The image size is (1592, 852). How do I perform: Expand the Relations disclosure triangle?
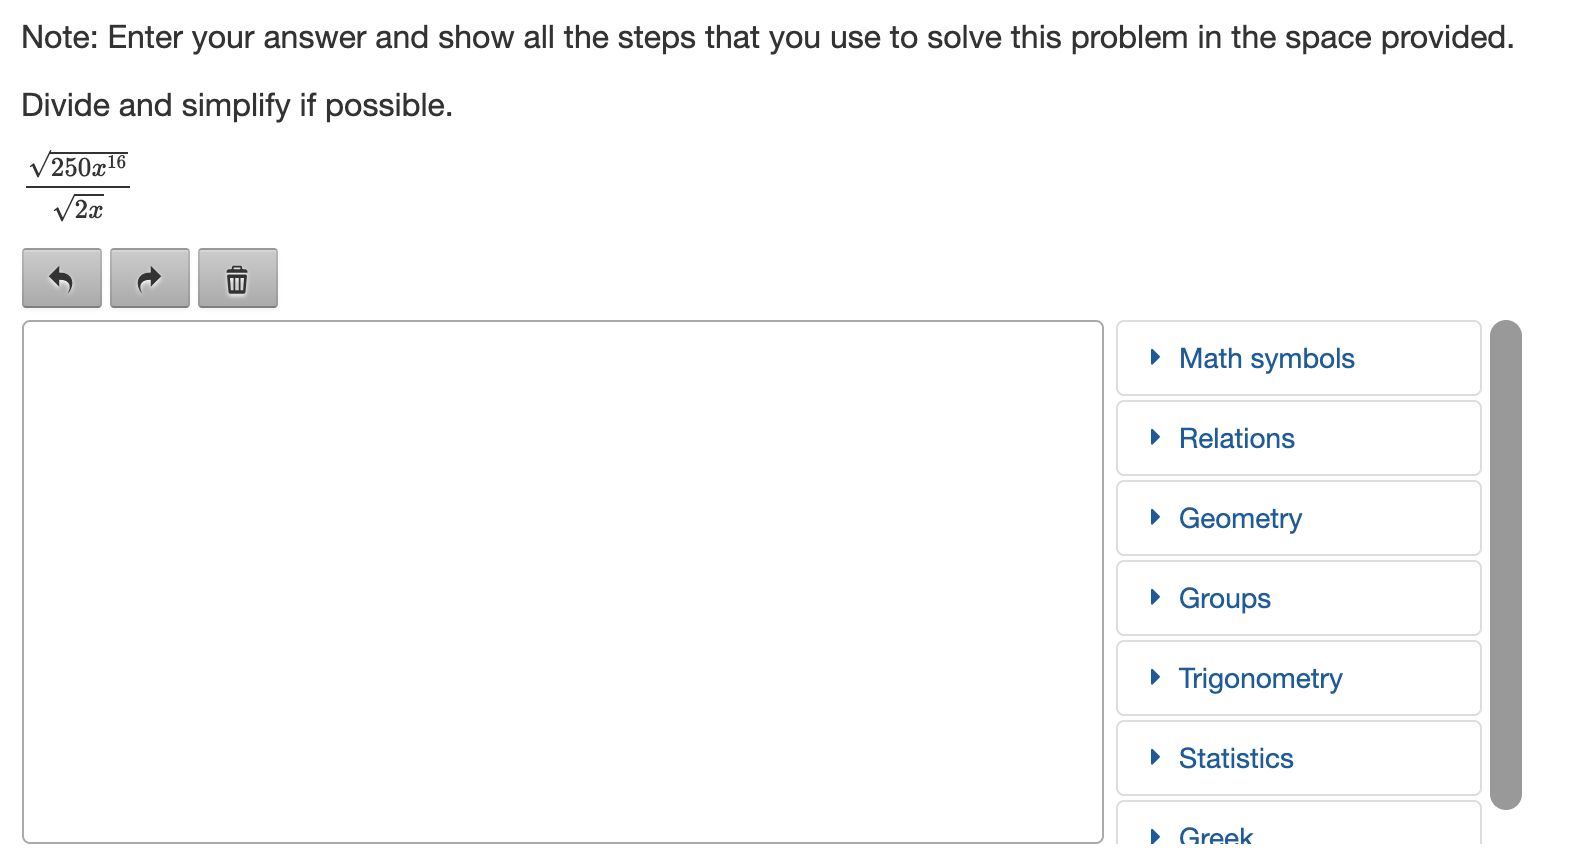click(1155, 437)
